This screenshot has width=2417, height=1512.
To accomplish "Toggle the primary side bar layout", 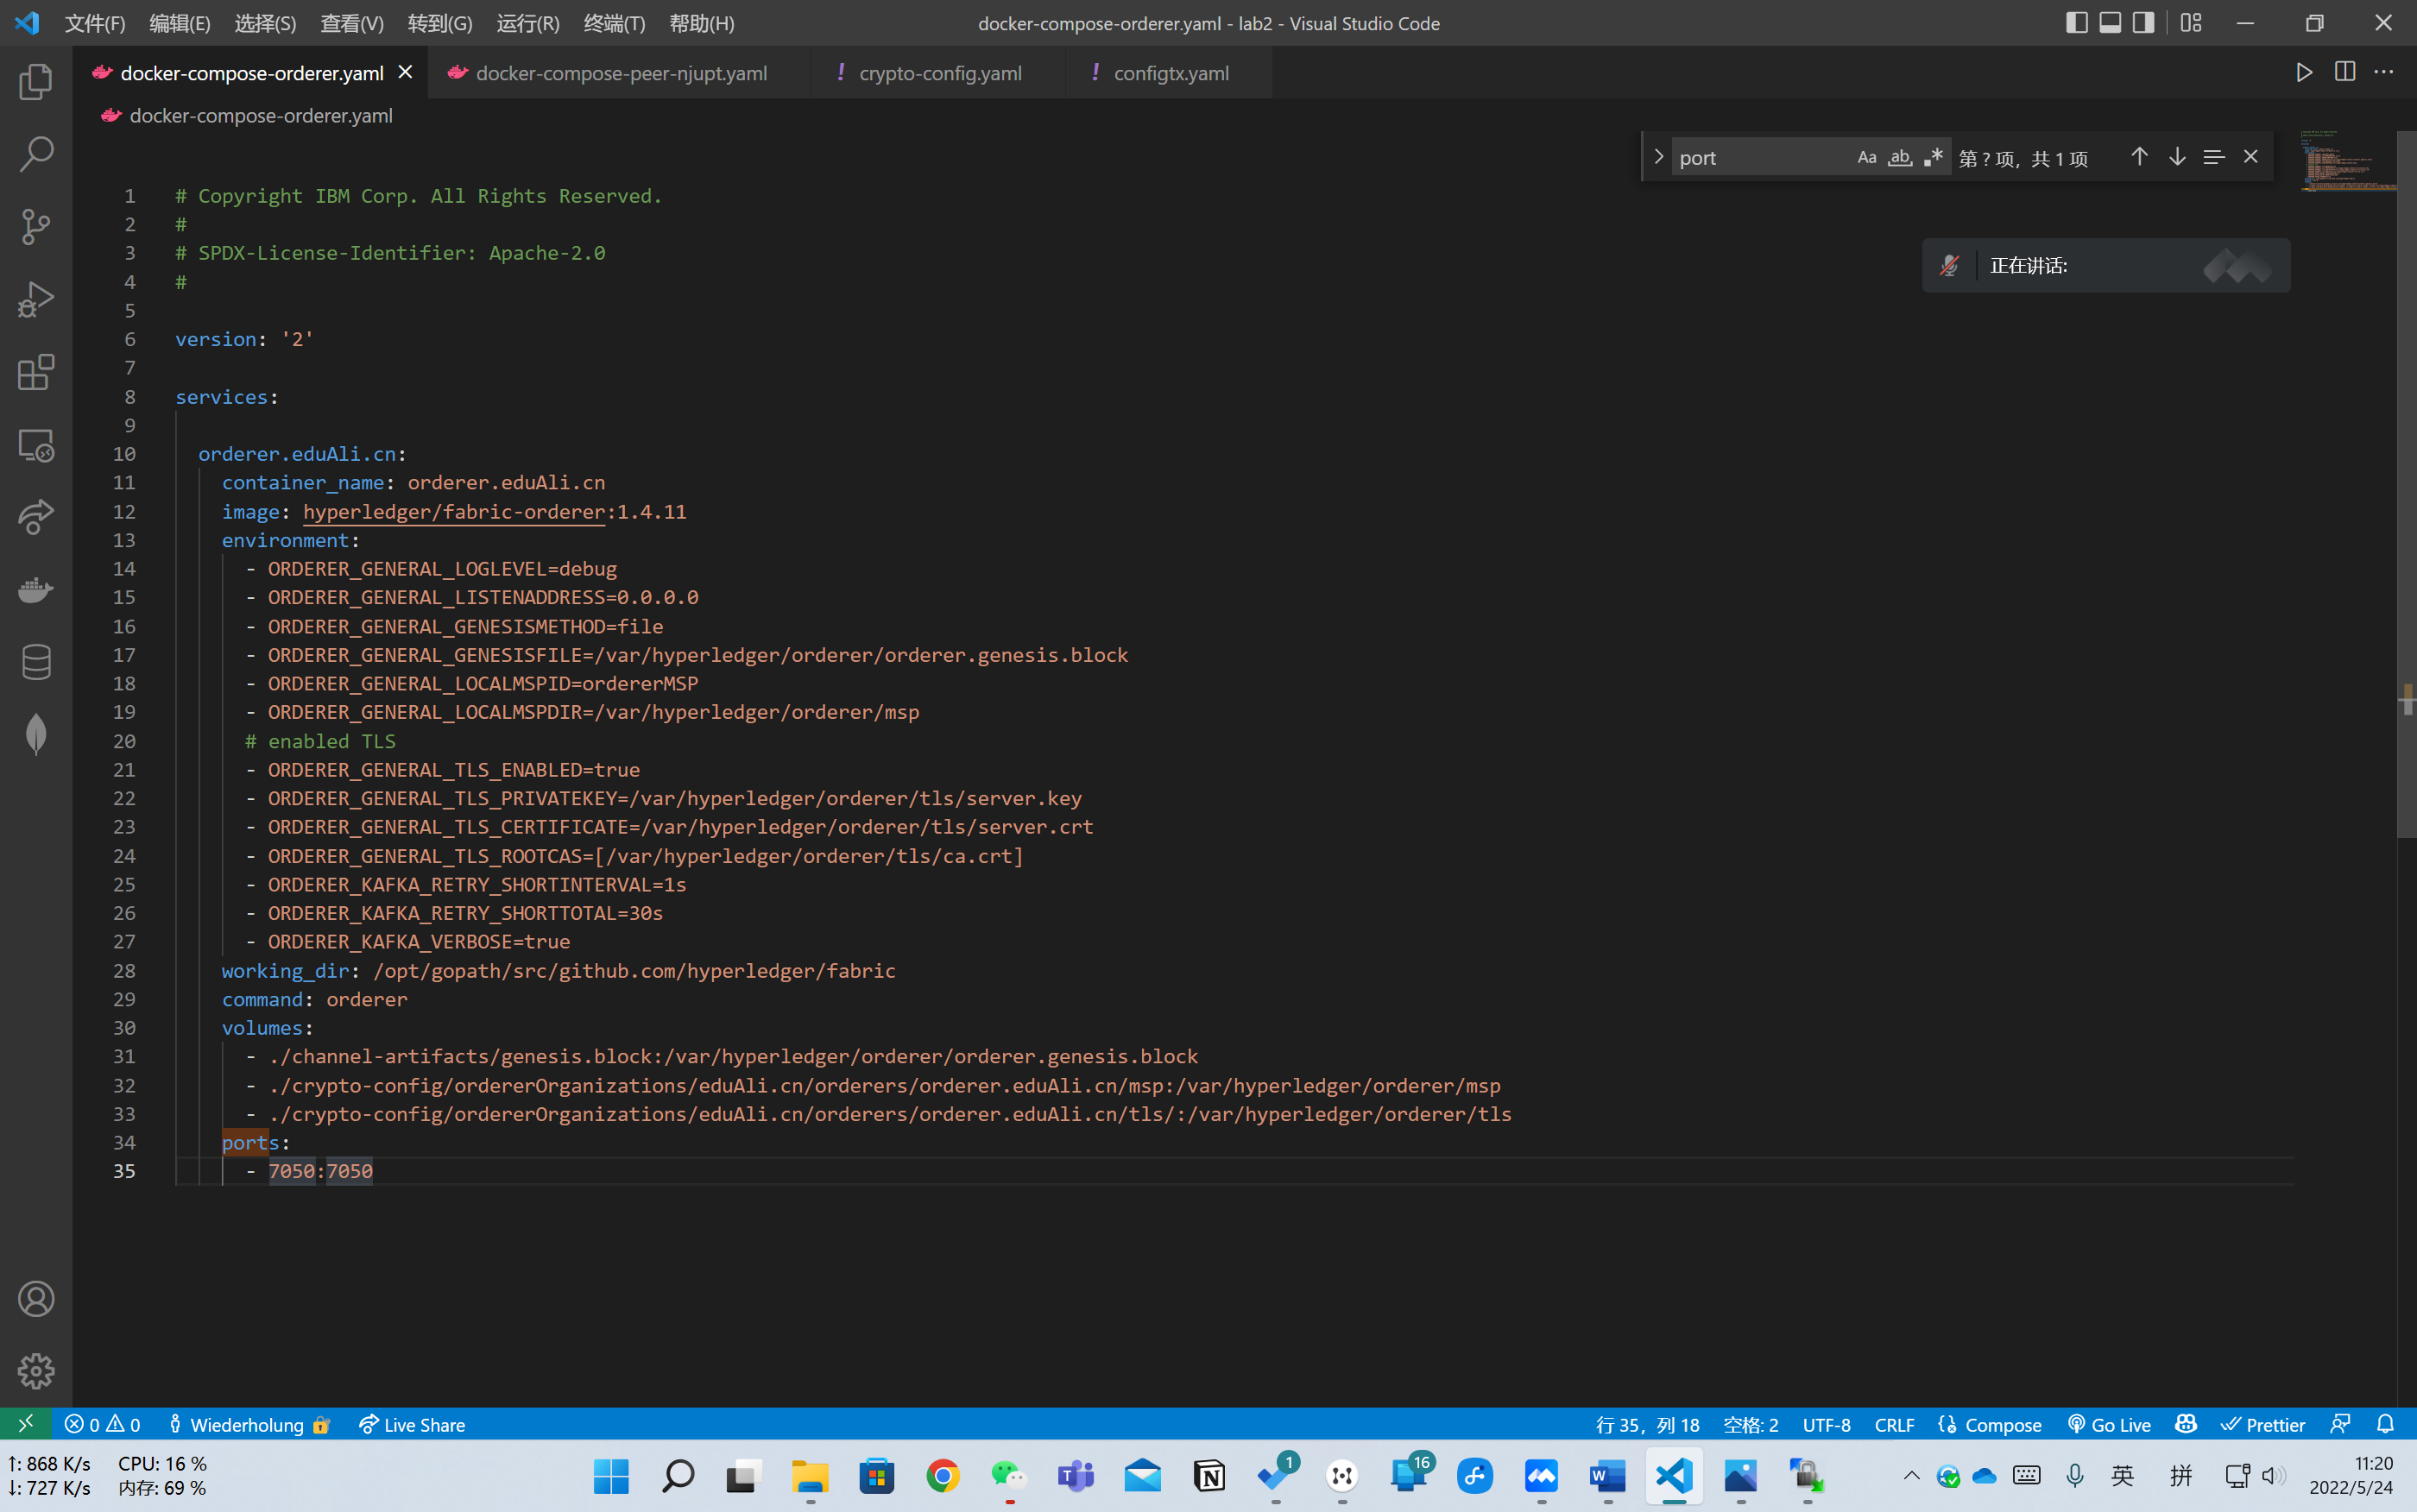I will [x=2077, y=22].
